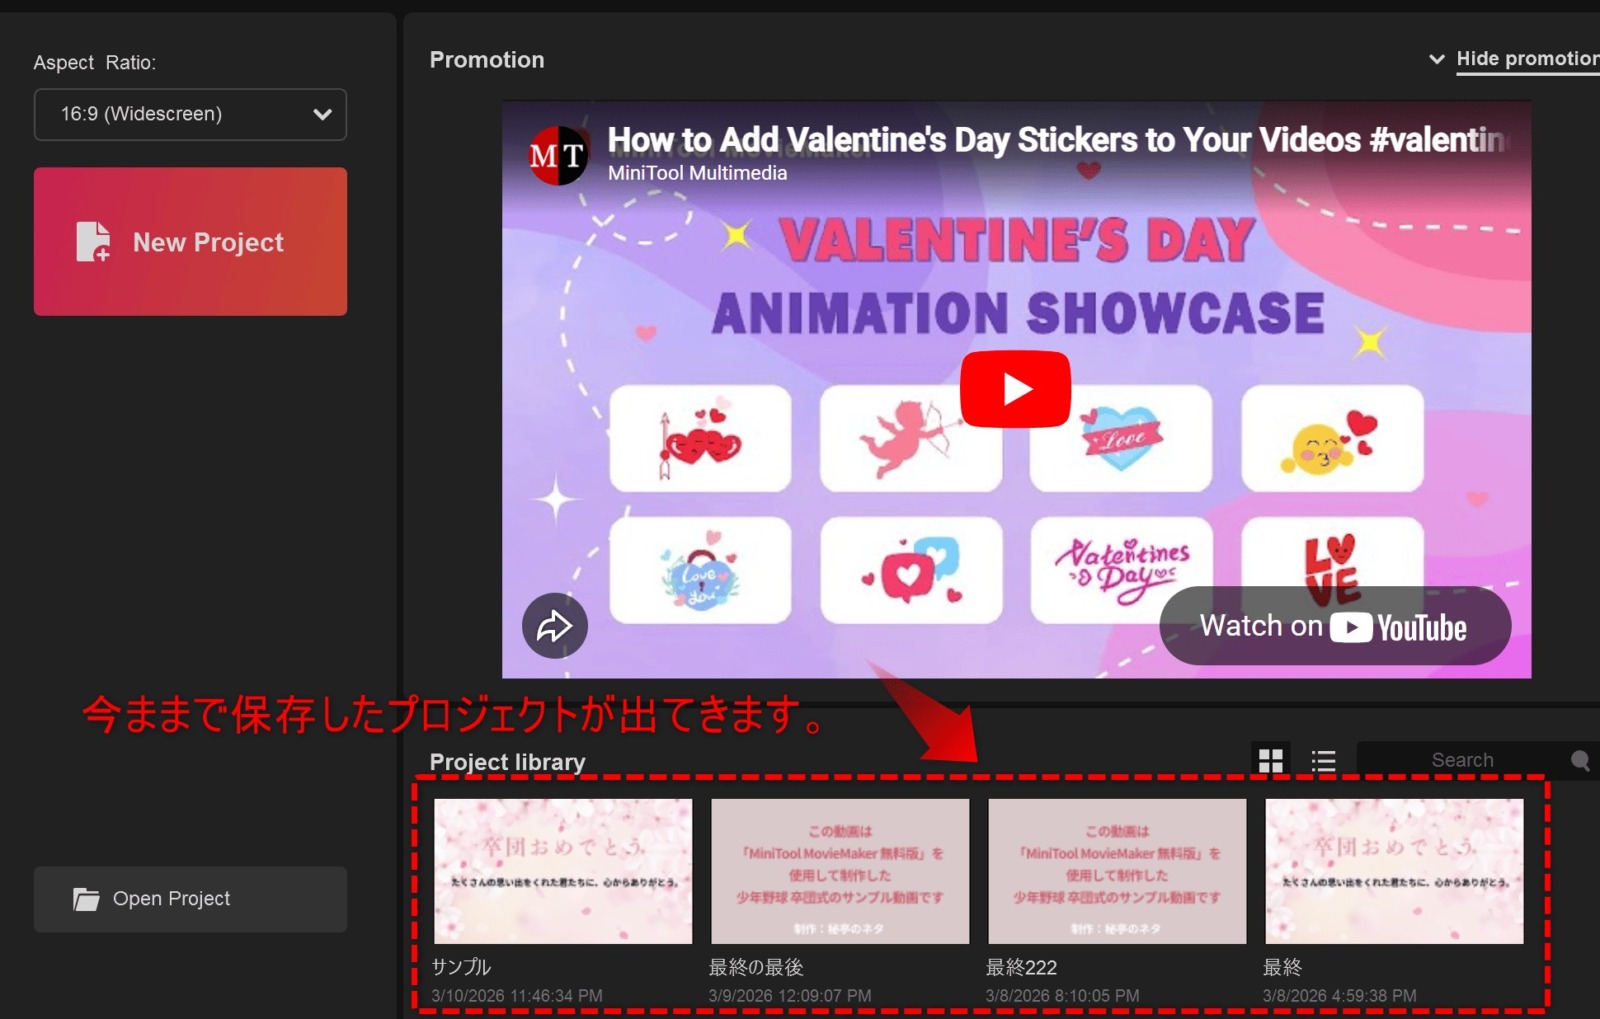Open the 最終 project thumbnail

[1394, 870]
